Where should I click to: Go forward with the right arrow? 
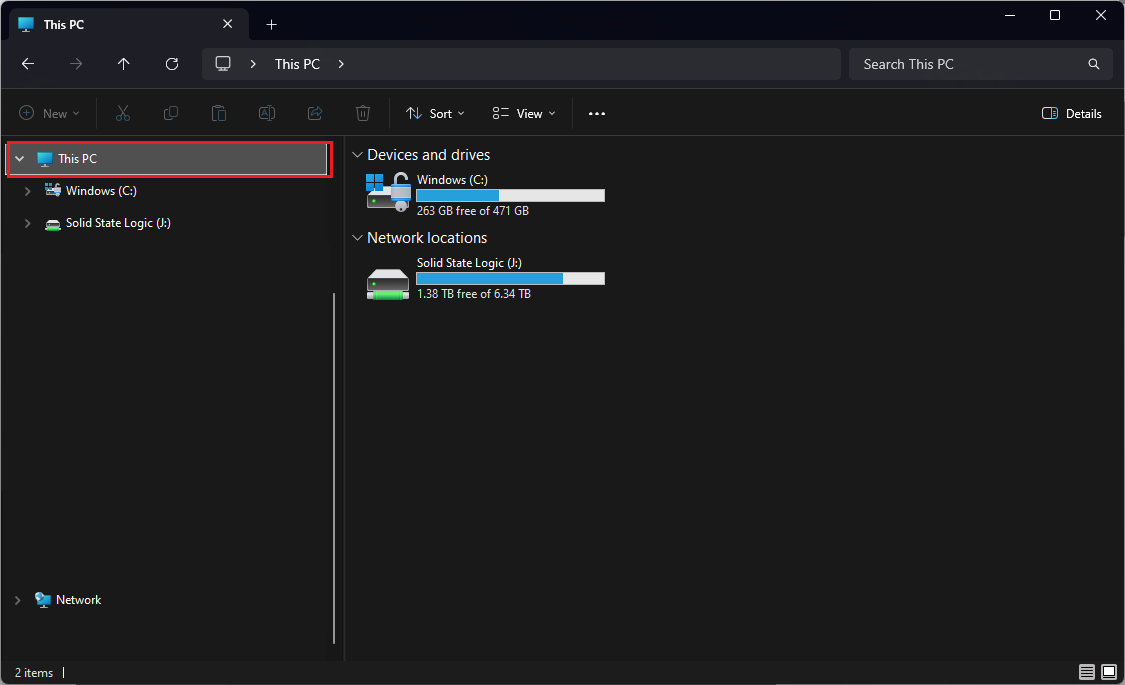pos(75,64)
